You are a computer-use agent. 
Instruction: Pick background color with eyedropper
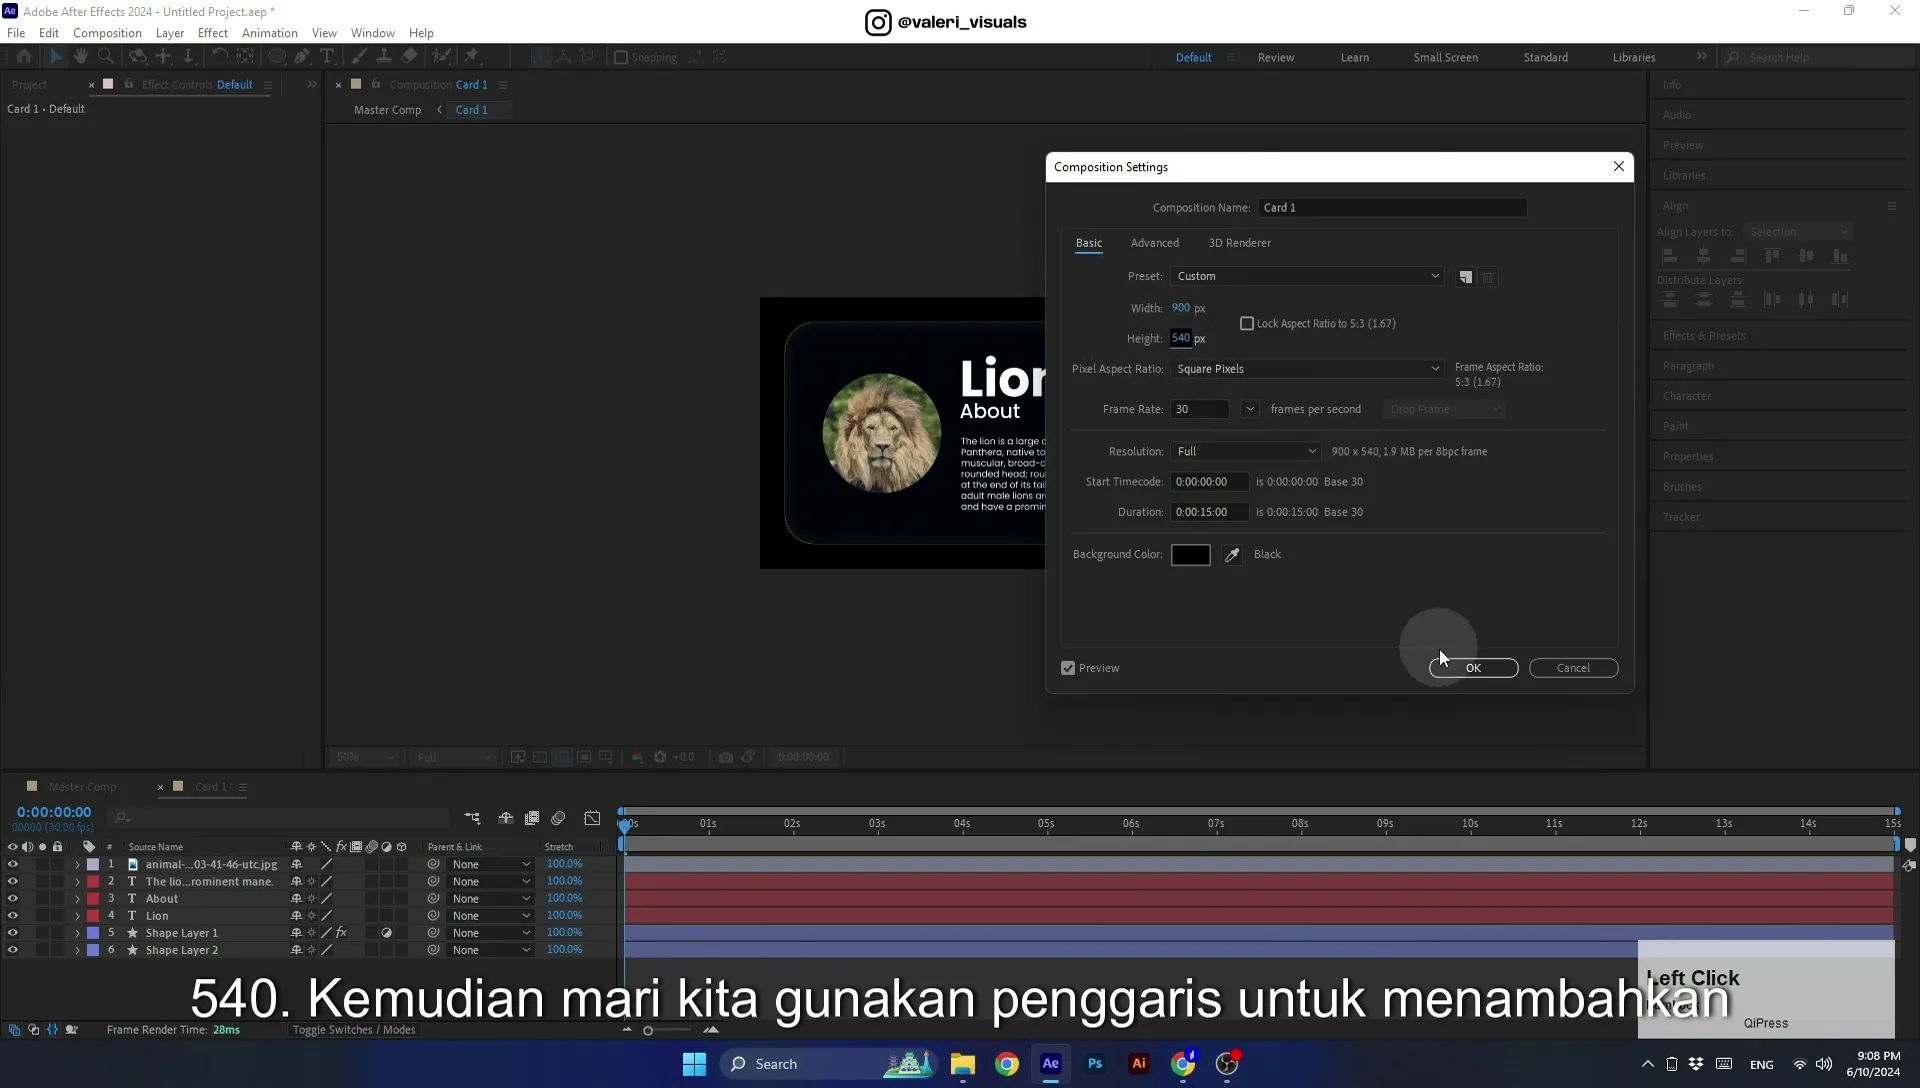pyautogui.click(x=1232, y=555)
